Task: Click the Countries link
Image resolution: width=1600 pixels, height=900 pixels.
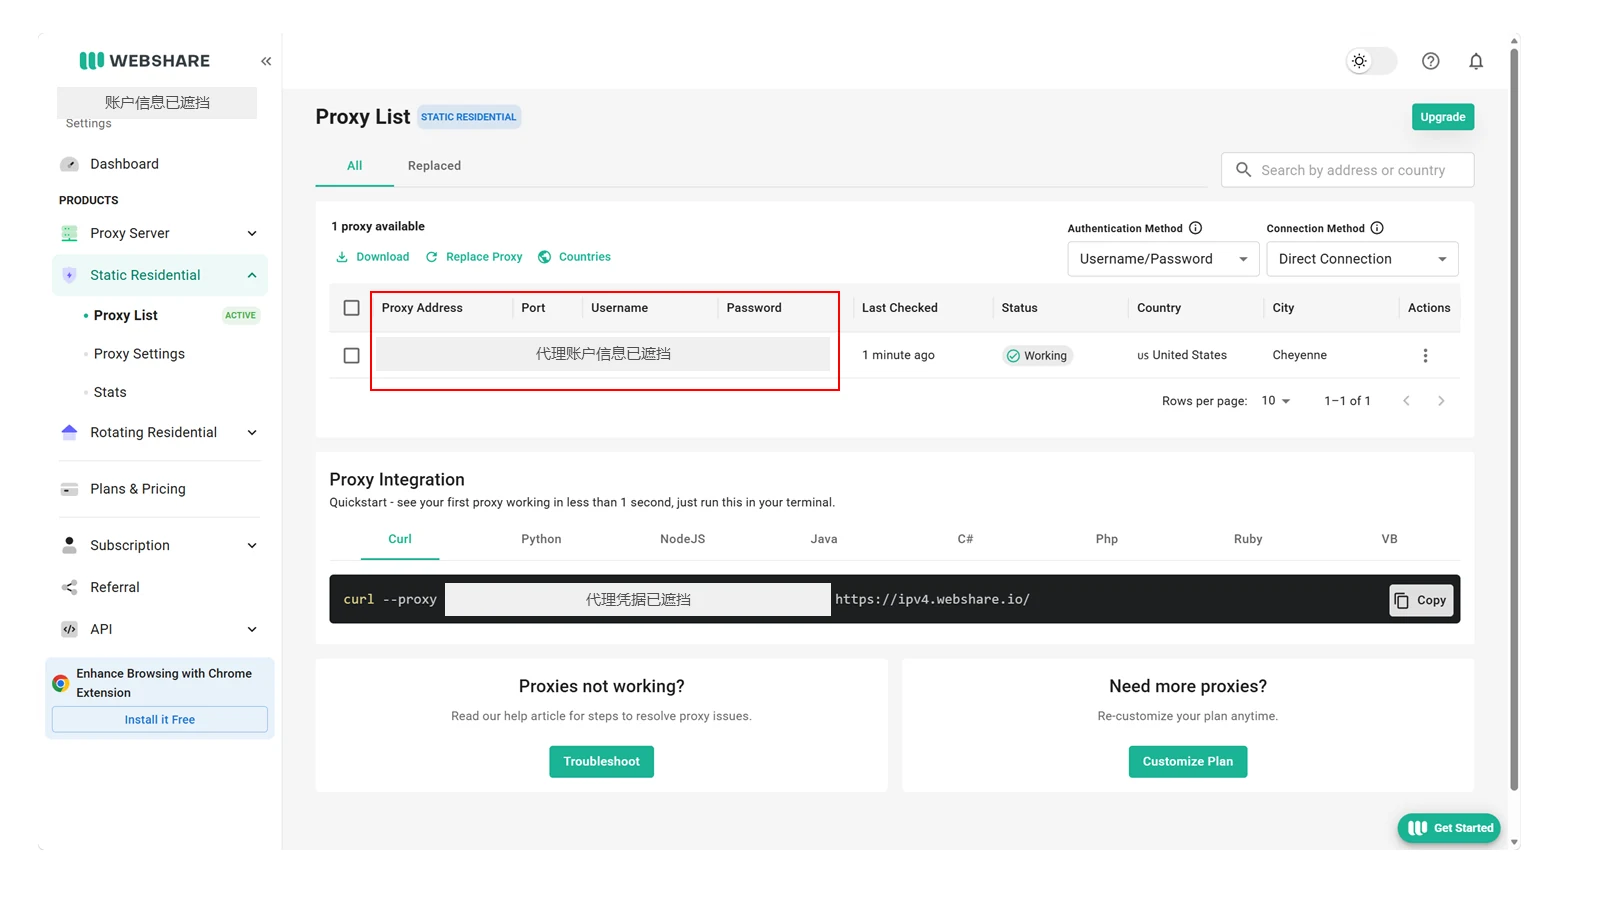Action: point(574,257)
